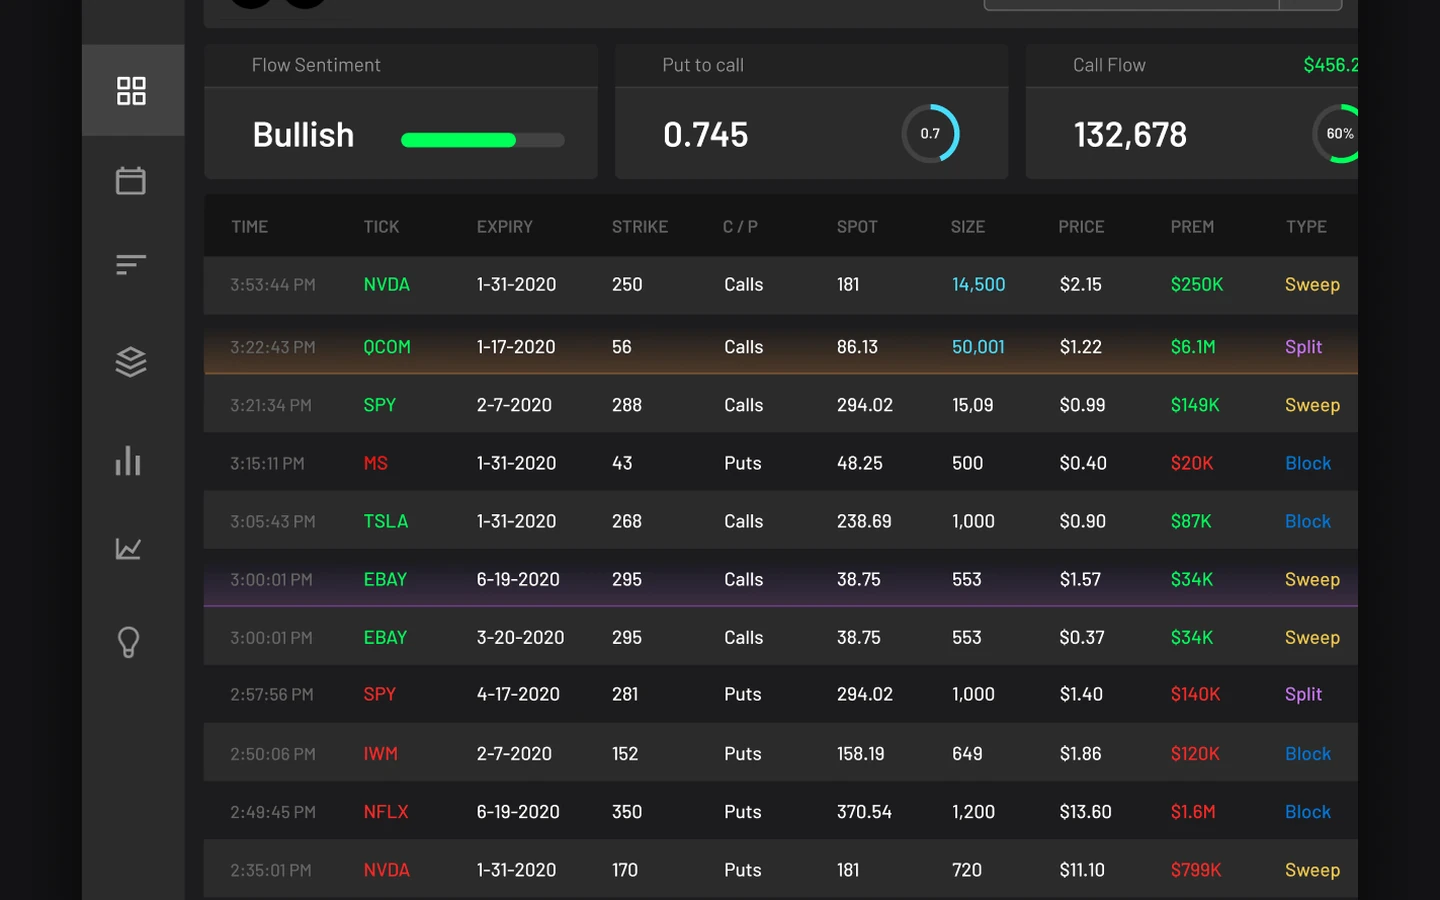
Task: Click the 370.54 spot value
Action: 864,812
